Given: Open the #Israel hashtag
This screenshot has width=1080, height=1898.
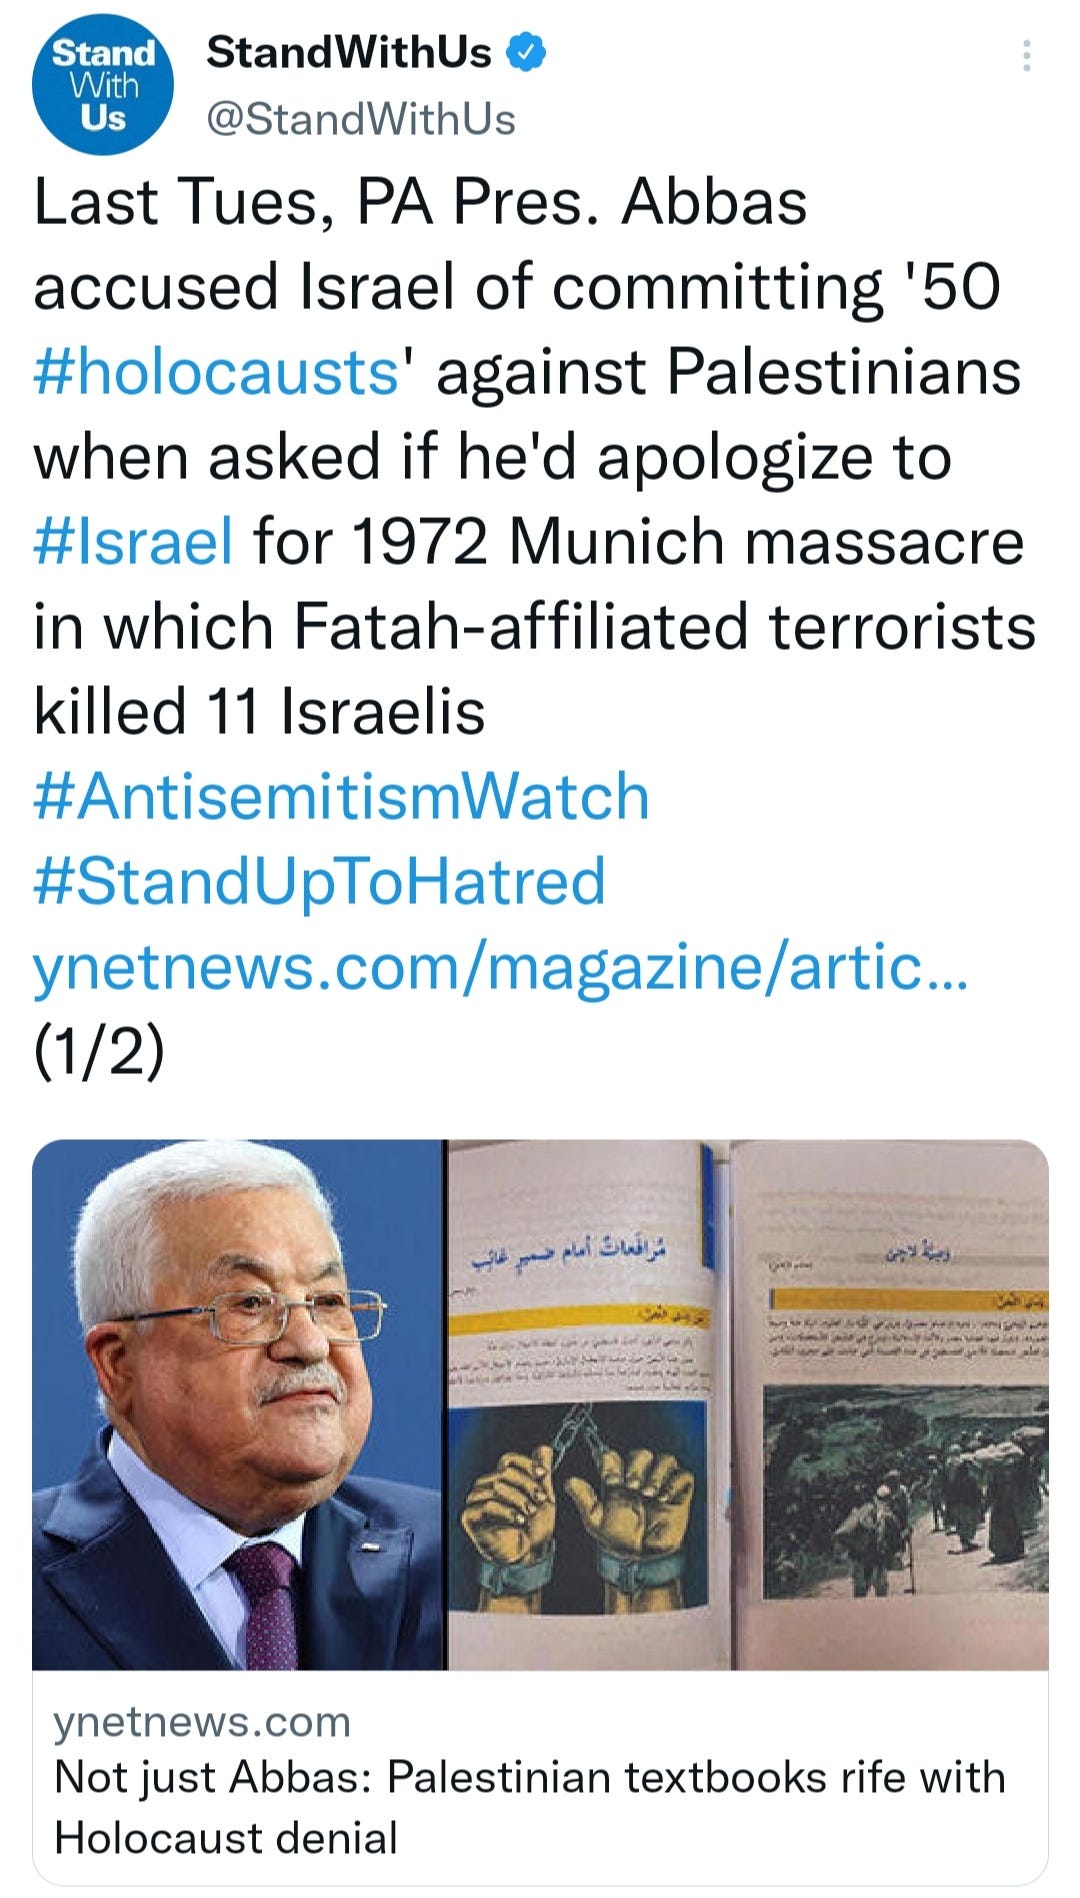Looking at the screenshot, I should (133, 542).
